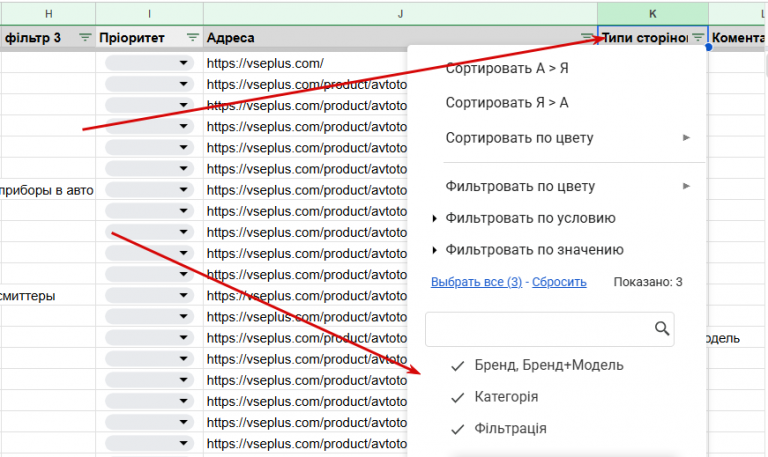Deselect the Фільтрація filter value
This screenshot has width=768, height=457.
point(458,429)
